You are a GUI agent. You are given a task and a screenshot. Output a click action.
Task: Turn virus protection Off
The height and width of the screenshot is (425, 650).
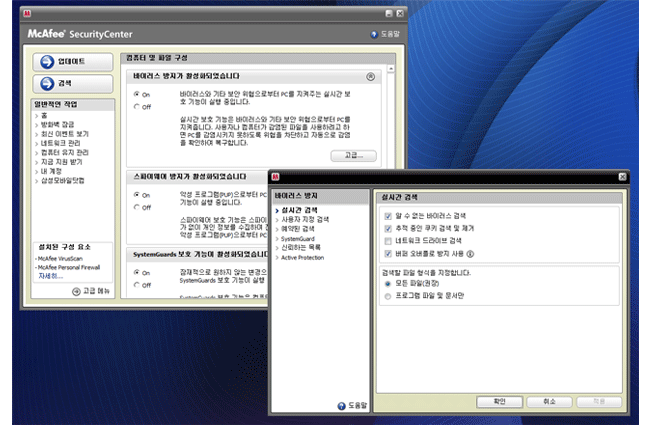[x=136, y=107]
